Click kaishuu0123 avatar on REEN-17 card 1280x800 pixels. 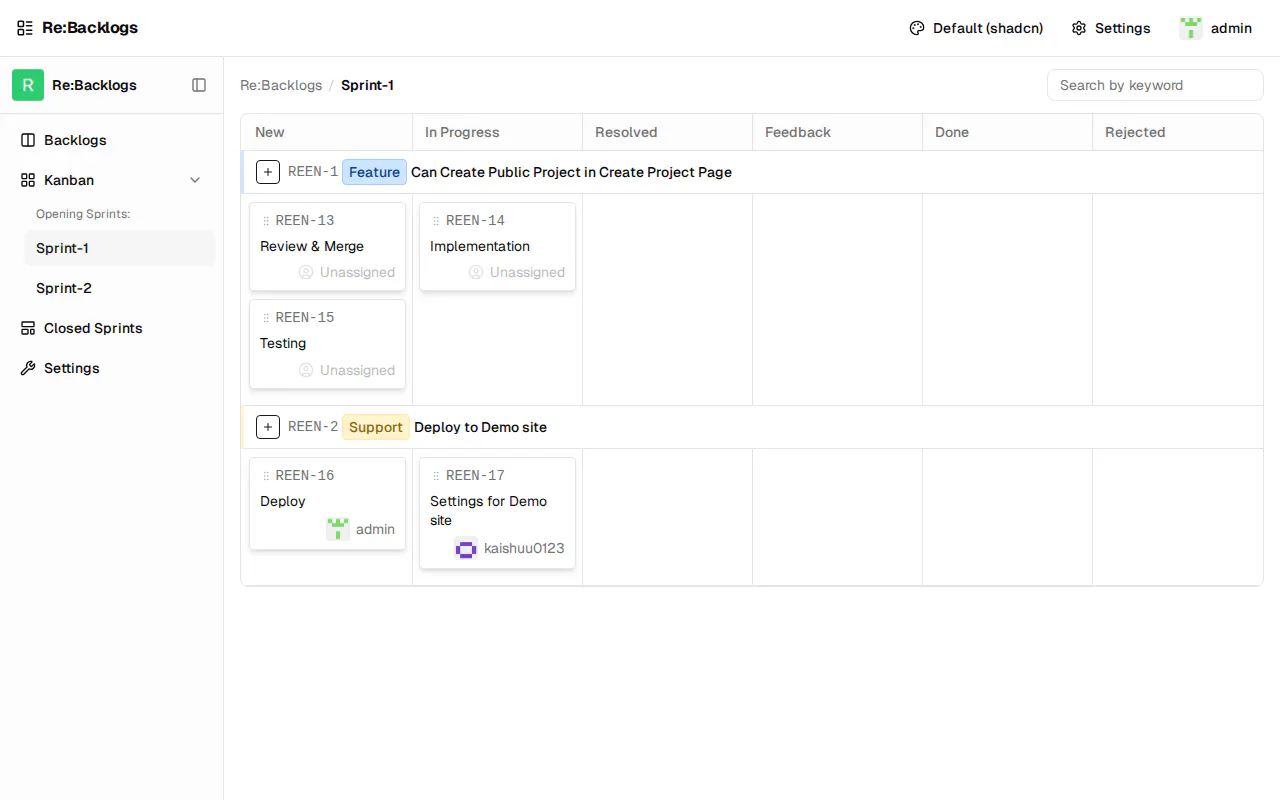pos(466,548)
